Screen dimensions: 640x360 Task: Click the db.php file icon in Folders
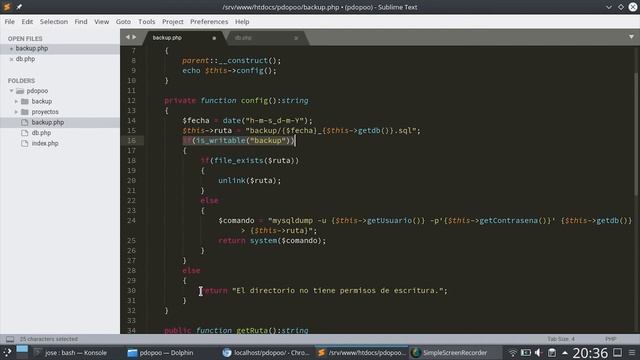pyautogui.click(x=24, y=133)
